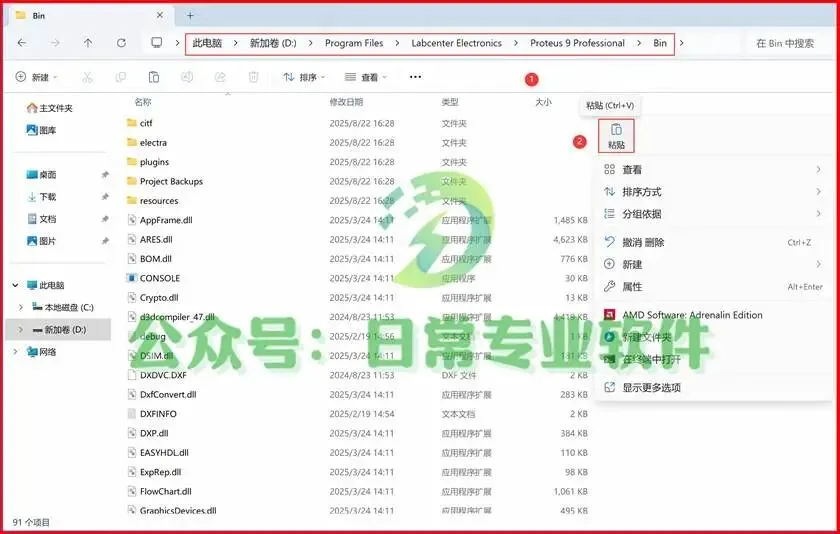Screen dimensions: 840x534
Task: Click the share icon in toolbar
Action: tap(220, 77)
